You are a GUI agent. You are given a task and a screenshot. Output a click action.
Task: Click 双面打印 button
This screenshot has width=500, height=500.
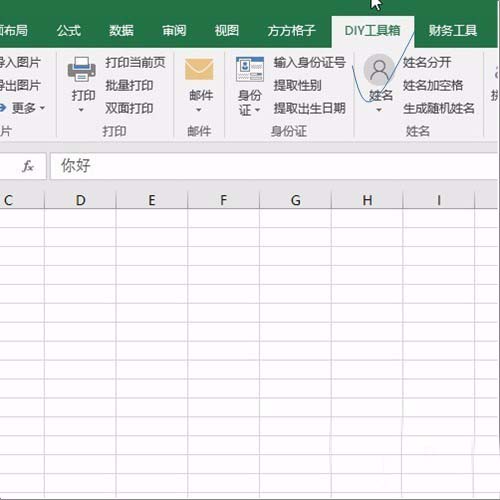(129, 108)
